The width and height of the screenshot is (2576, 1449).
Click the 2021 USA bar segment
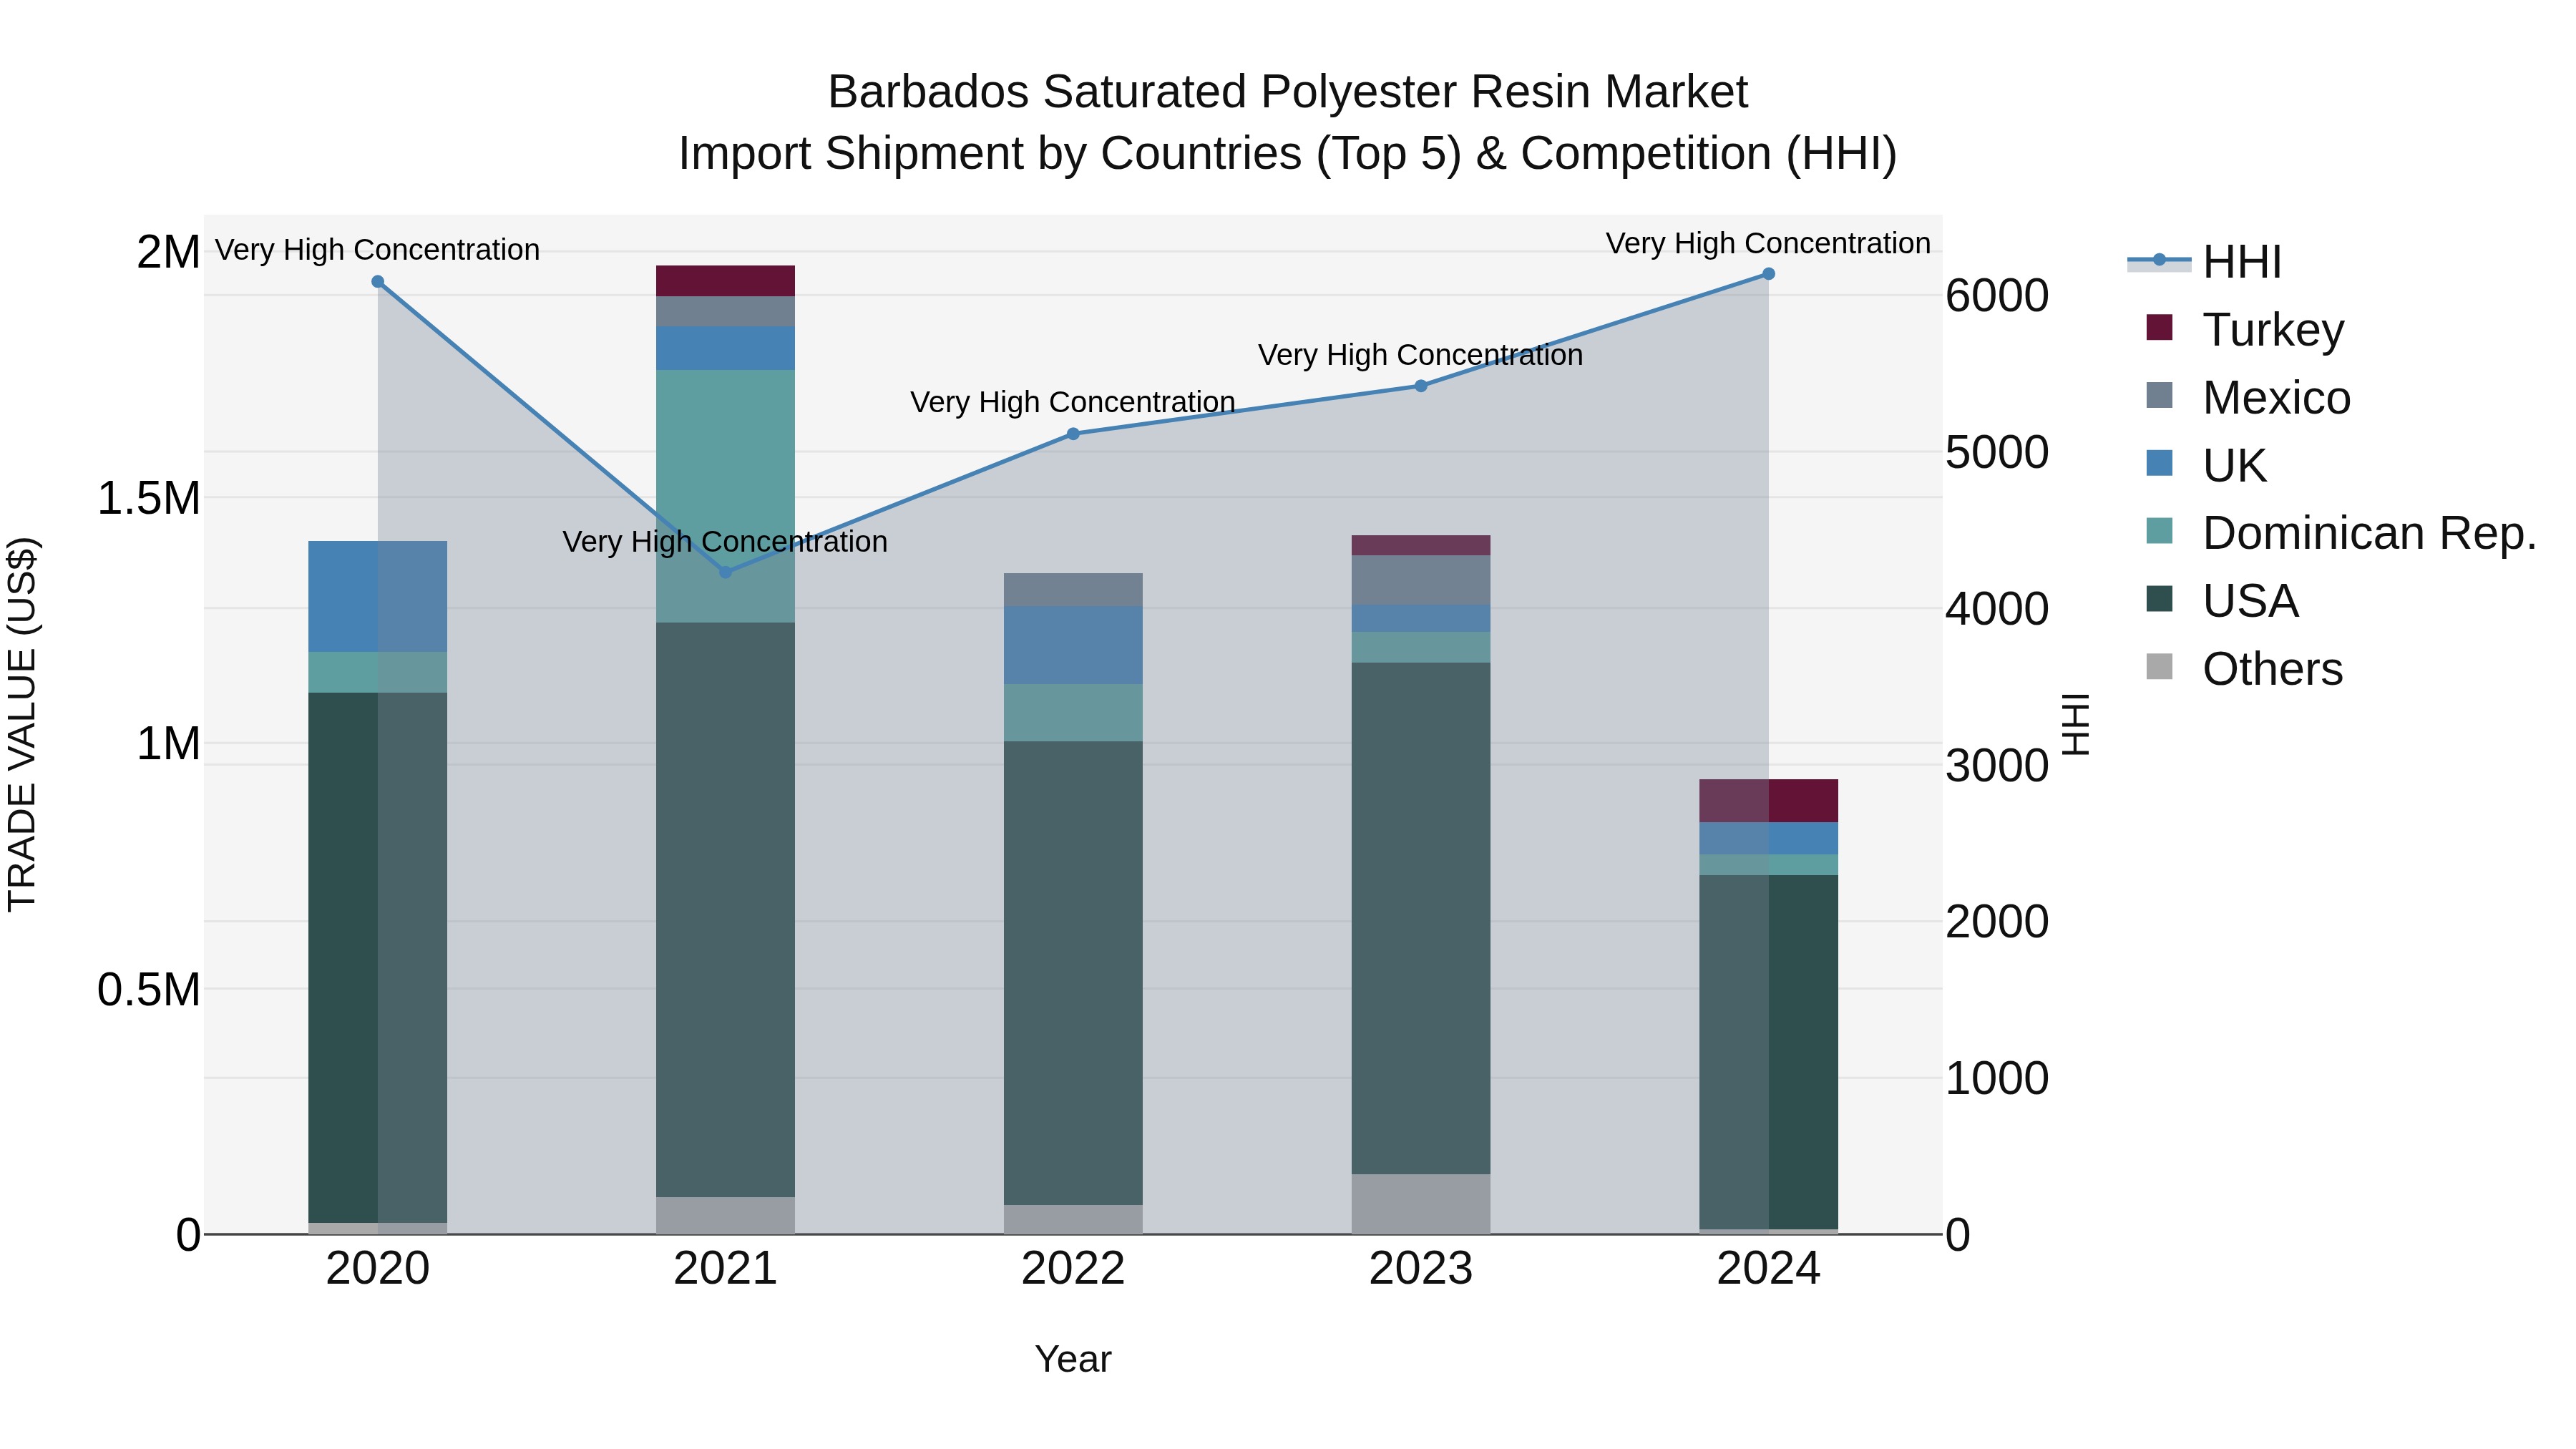point(725,910)
